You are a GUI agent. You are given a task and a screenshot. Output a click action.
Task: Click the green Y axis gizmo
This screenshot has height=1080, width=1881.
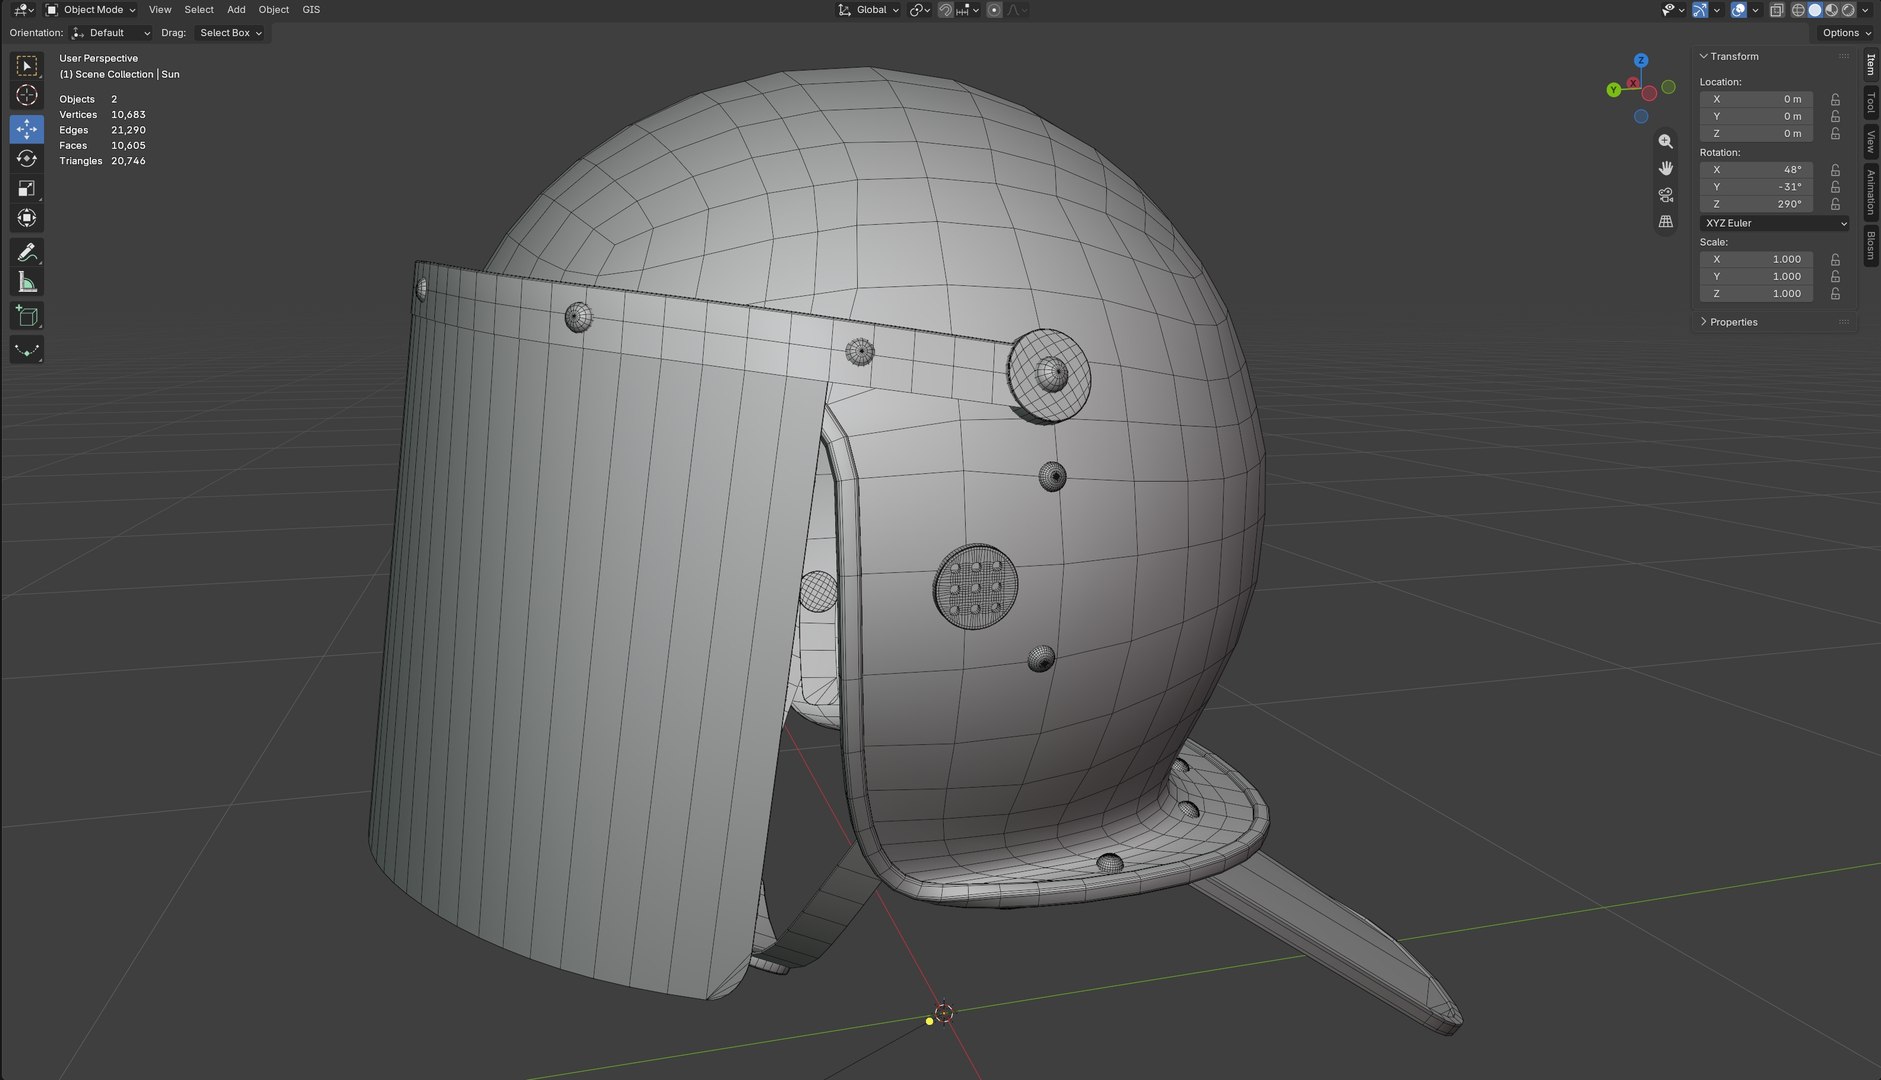[x=1613, y=90]
